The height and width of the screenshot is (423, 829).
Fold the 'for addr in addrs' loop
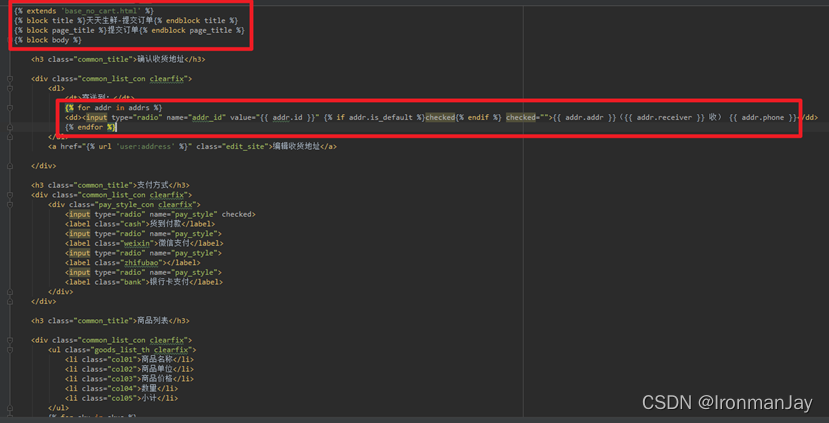tap(10, 108)
